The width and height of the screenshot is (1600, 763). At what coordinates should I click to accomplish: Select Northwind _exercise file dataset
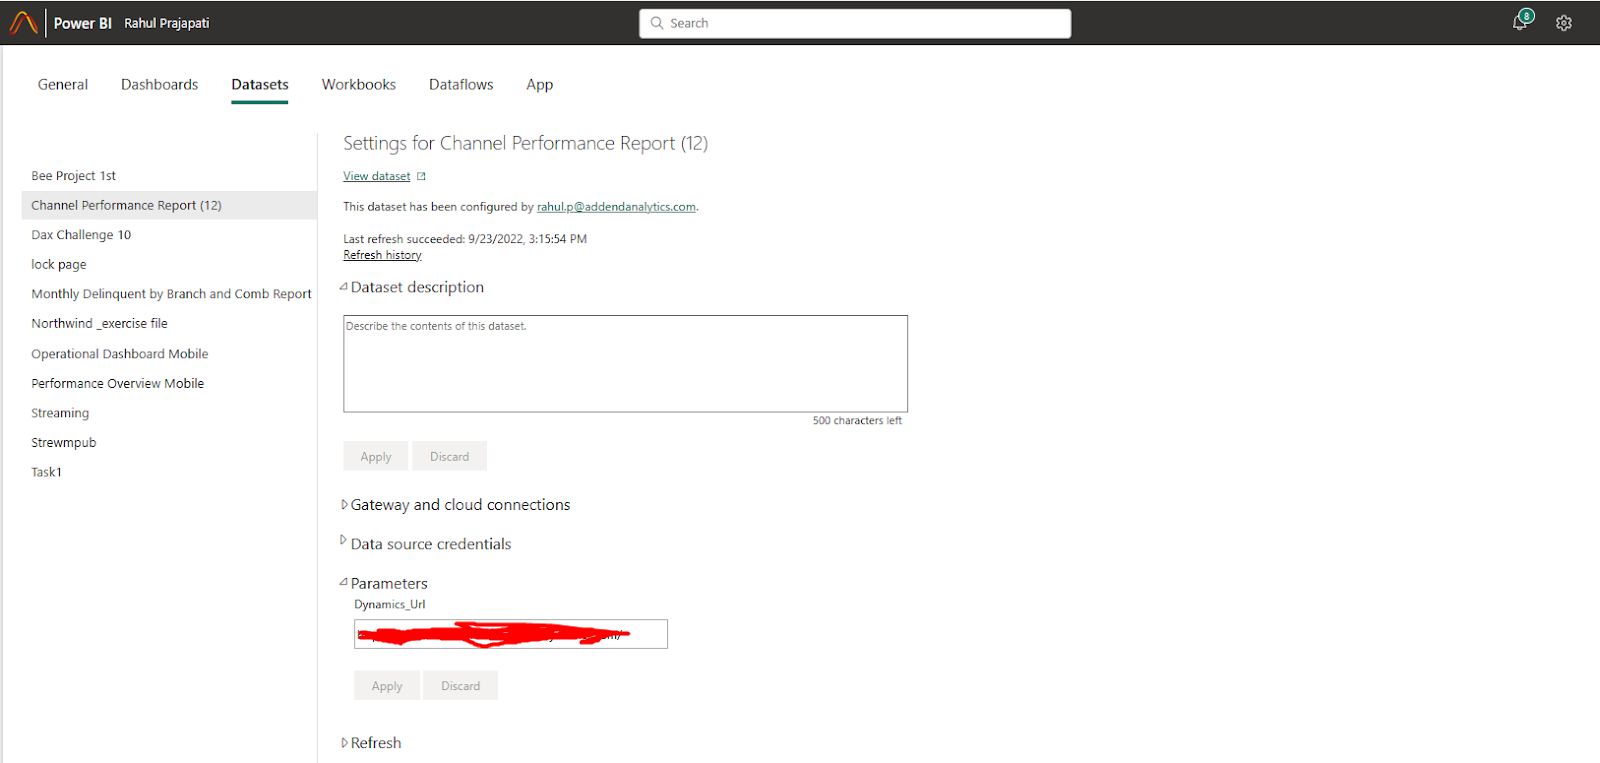click(99, 324)
